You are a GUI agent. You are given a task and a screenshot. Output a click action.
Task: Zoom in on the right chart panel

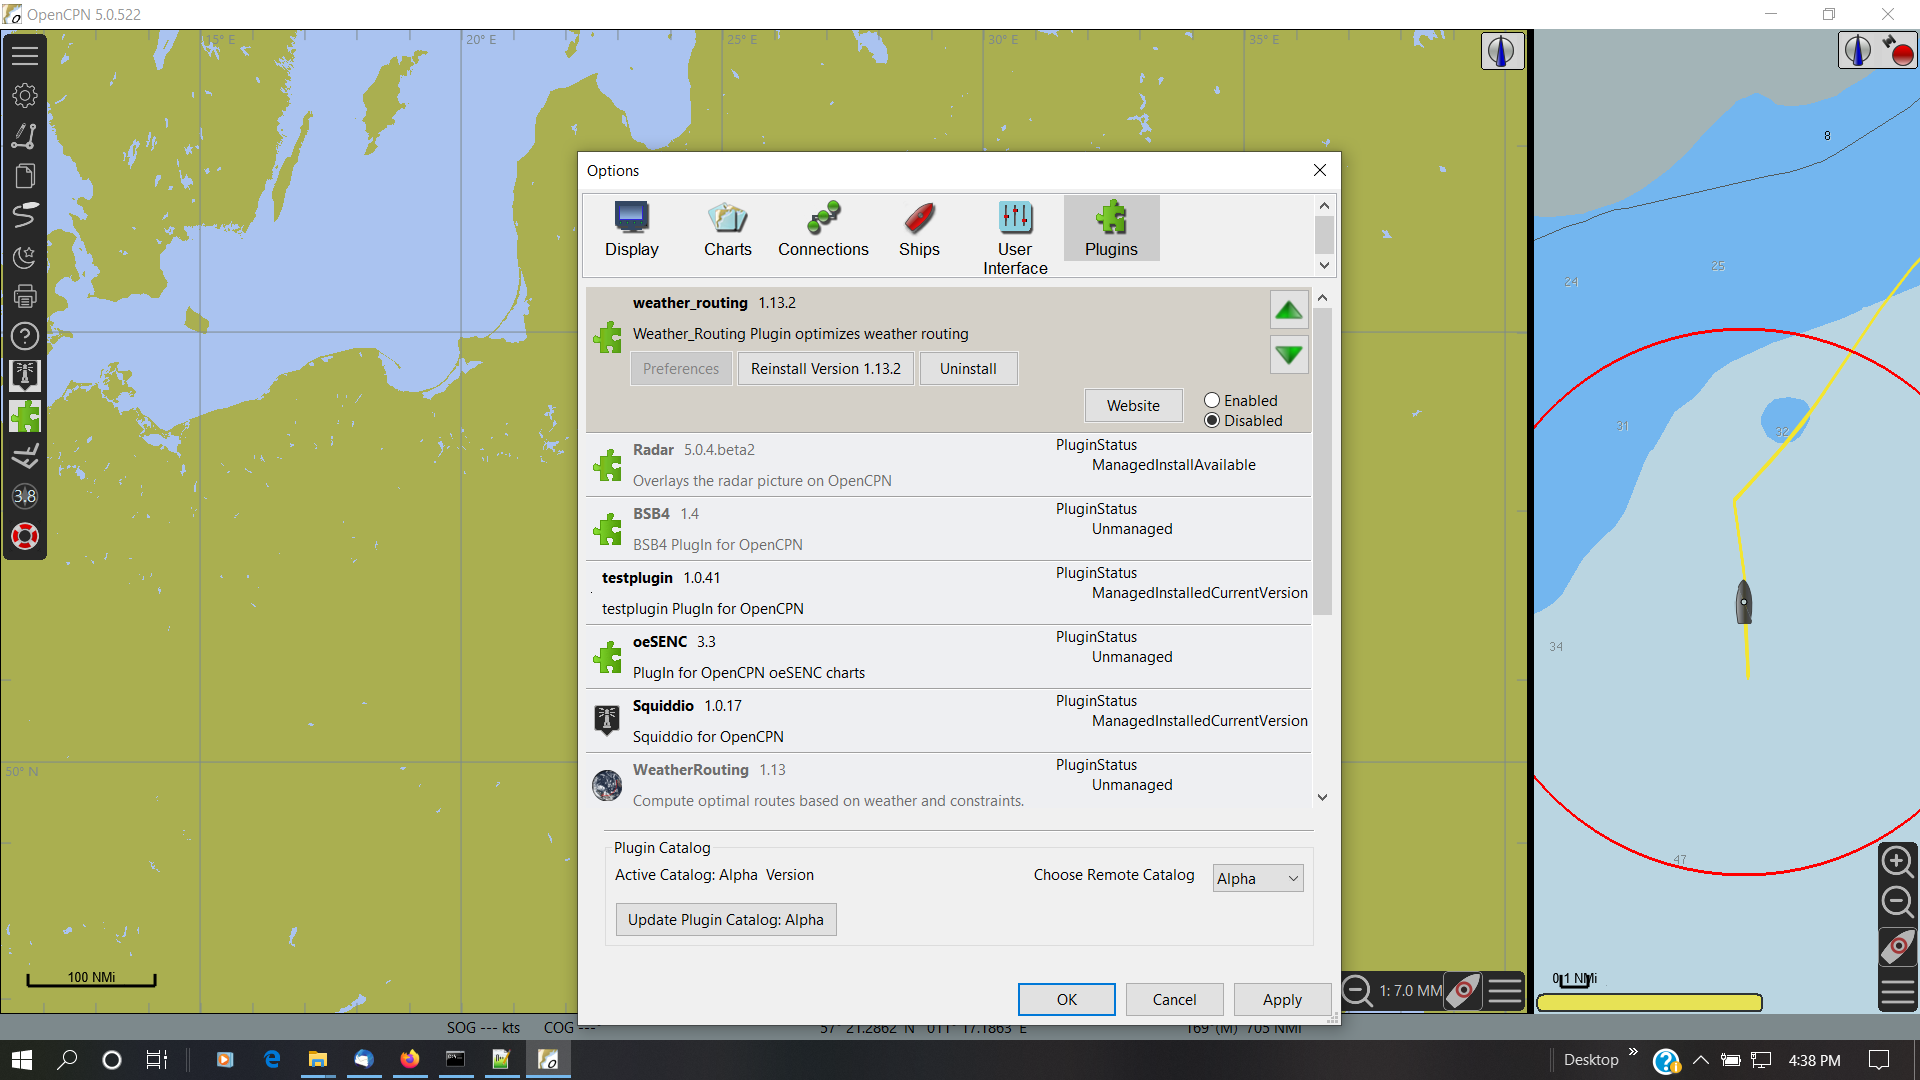1897,861
